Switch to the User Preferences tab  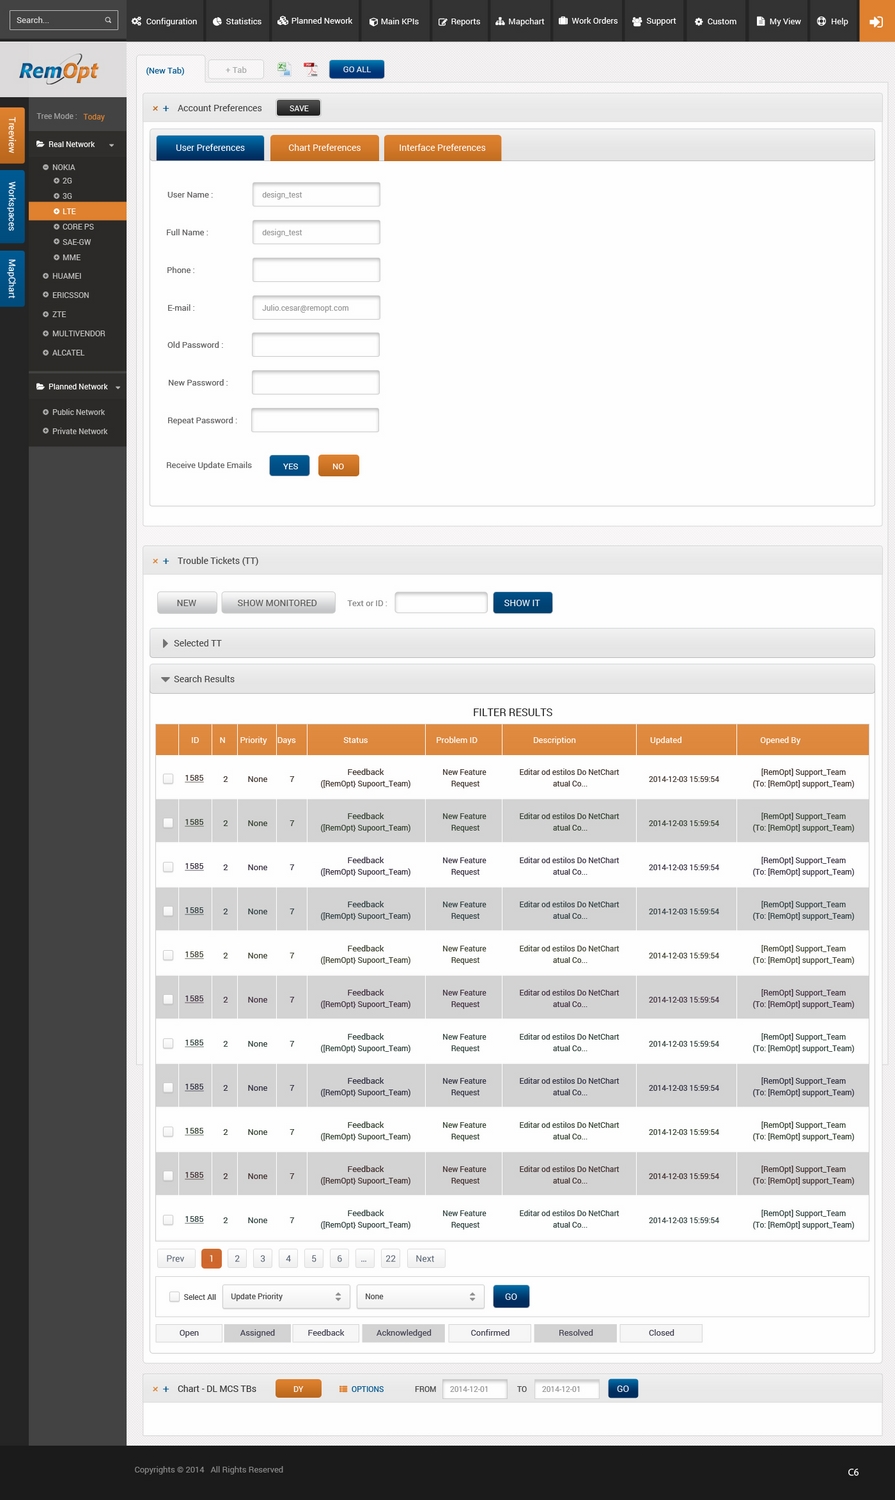pos(210,148)
